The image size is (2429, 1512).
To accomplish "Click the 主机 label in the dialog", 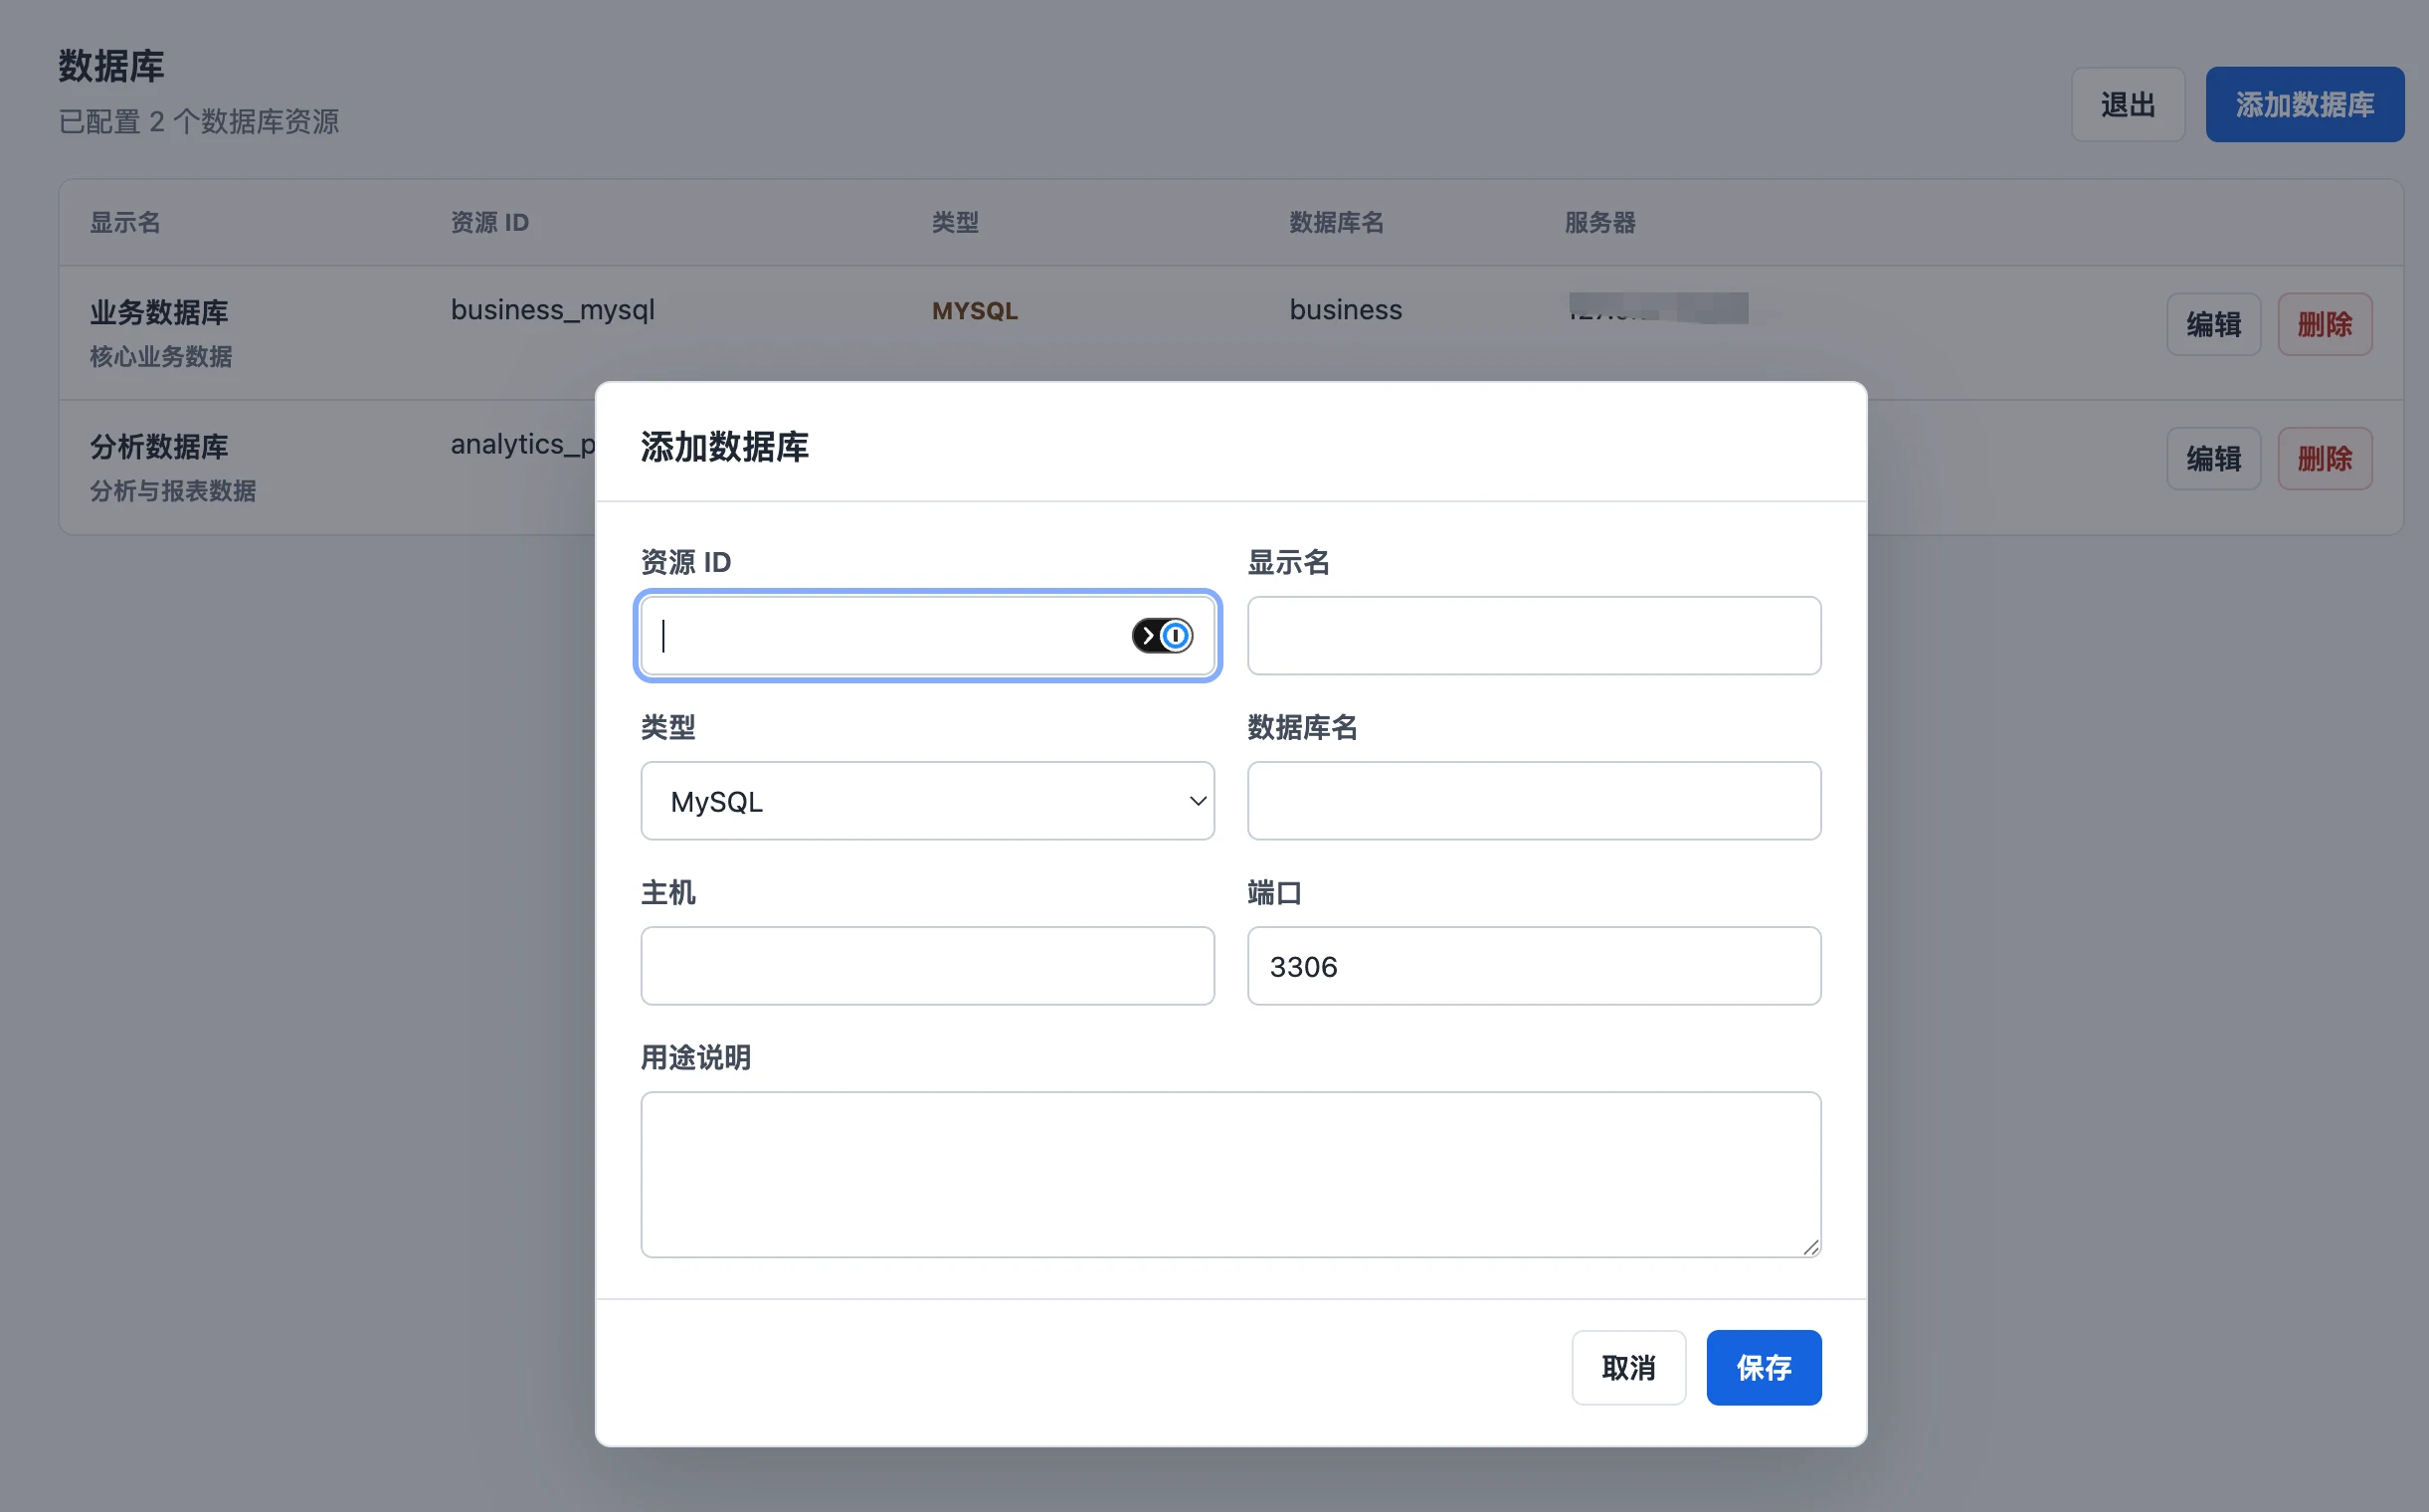I will tap(668, 892).
